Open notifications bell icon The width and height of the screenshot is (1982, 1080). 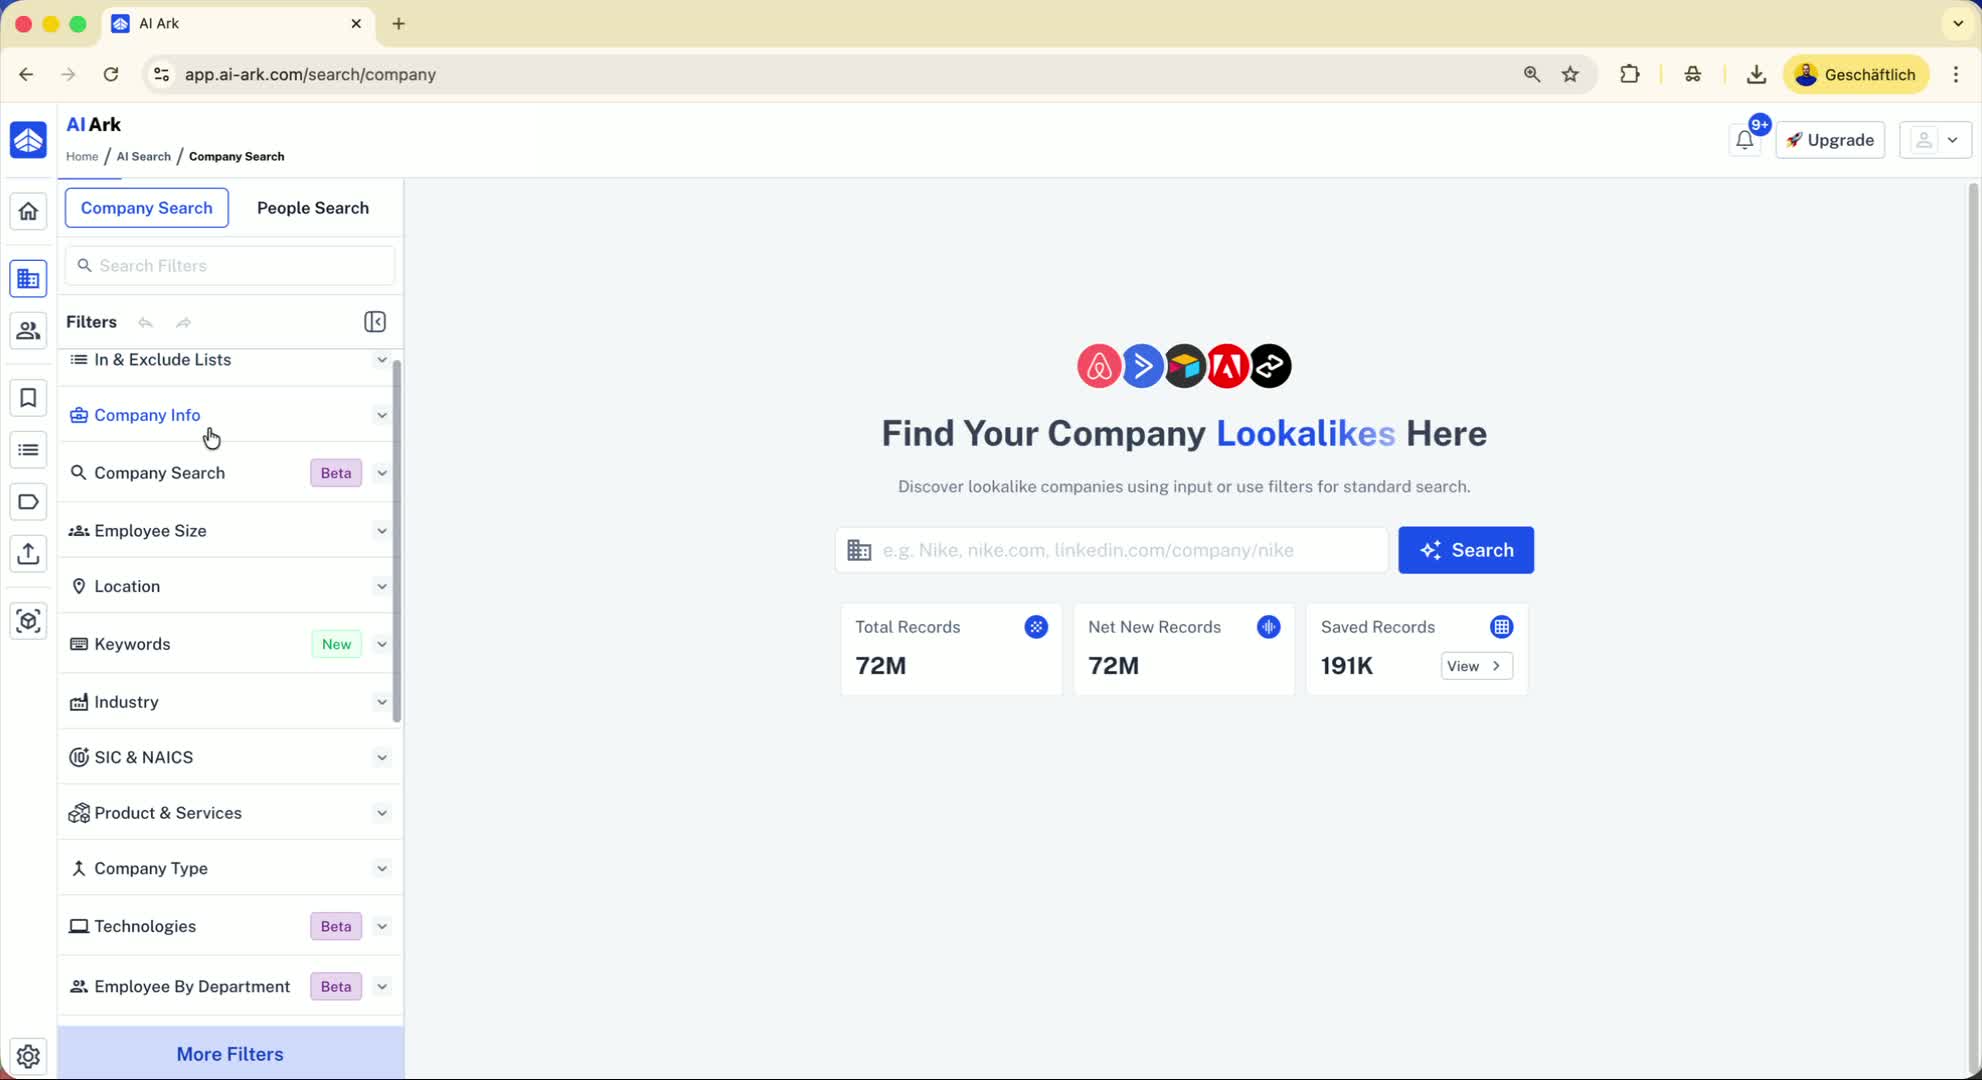pyautogui.click(x=1744, y=140)
